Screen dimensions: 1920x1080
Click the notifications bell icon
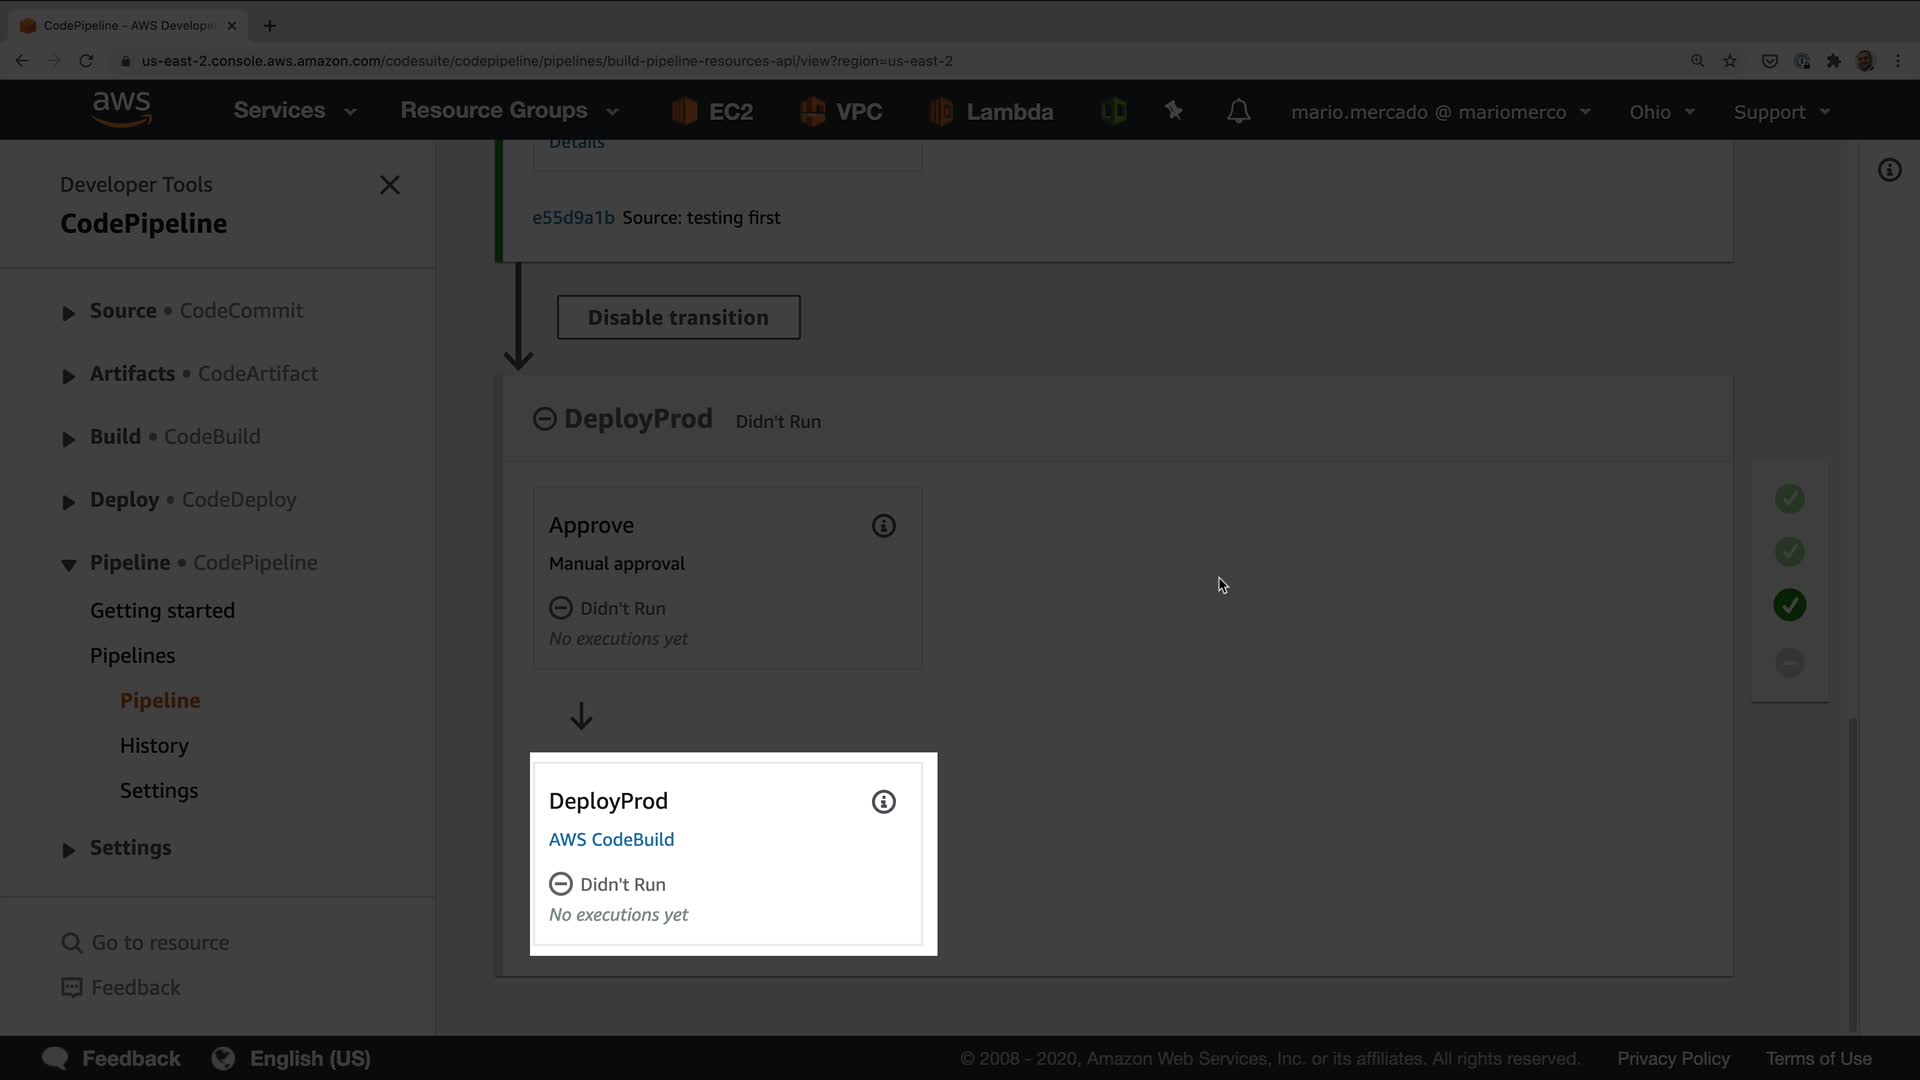click(x=1238, y=111)
